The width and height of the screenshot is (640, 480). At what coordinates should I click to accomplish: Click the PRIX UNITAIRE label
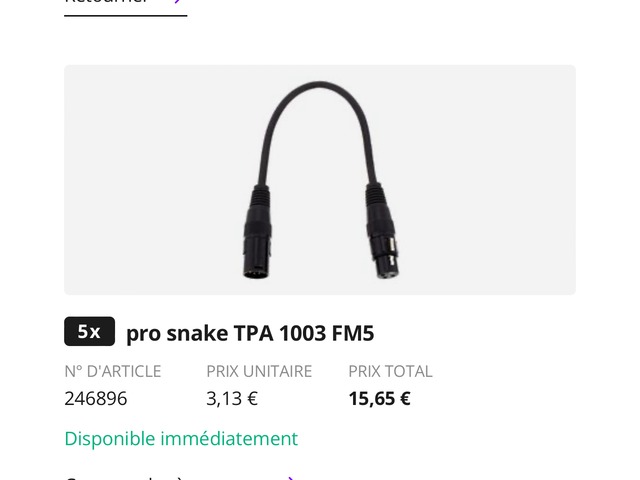[259, 371]
